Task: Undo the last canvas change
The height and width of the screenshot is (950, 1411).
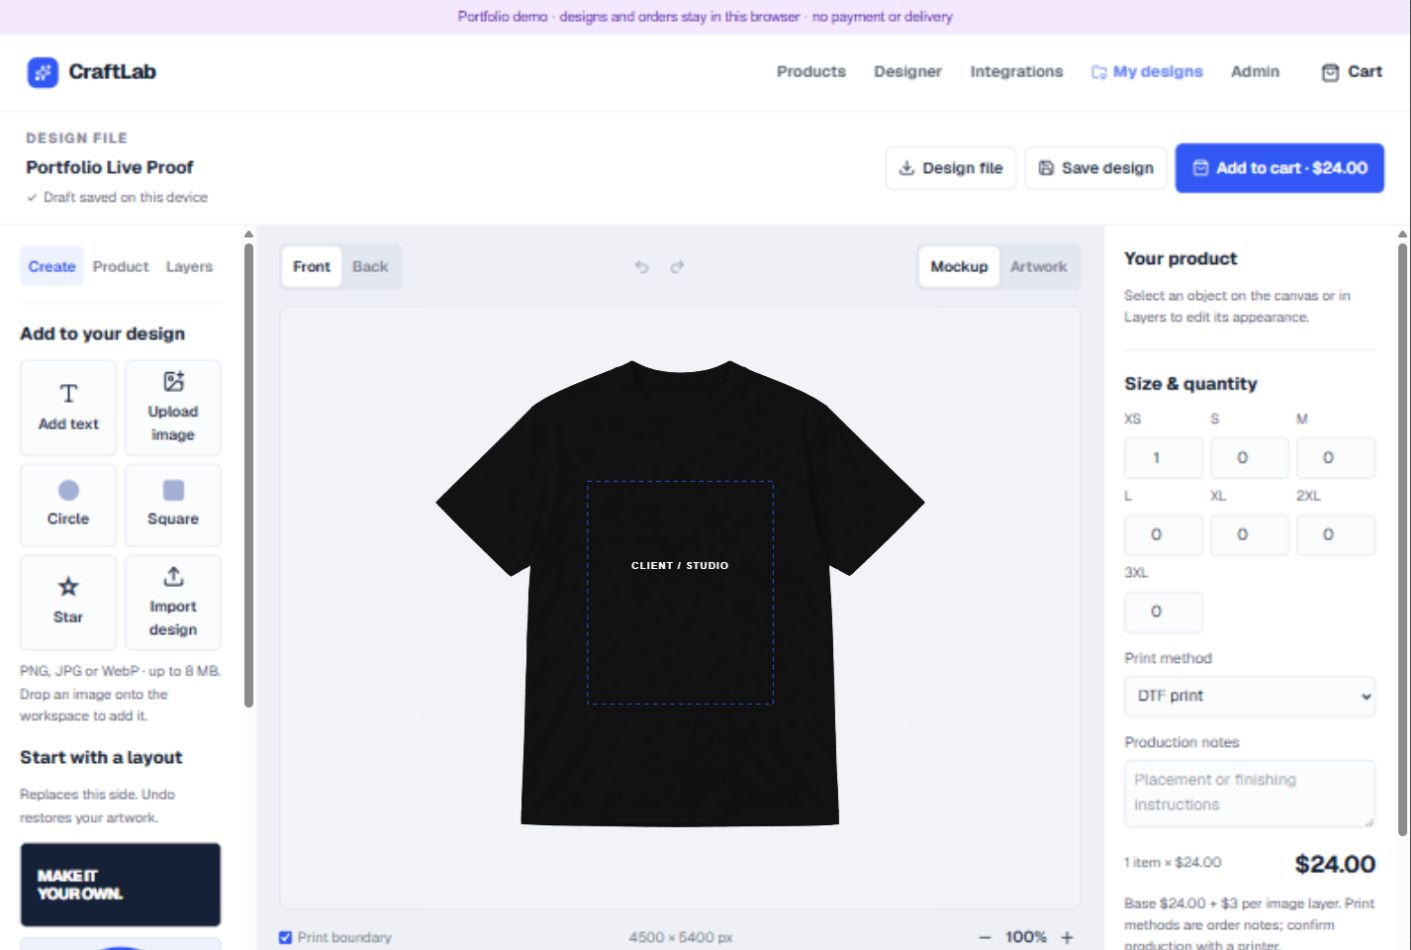Action: coord(642,267)
